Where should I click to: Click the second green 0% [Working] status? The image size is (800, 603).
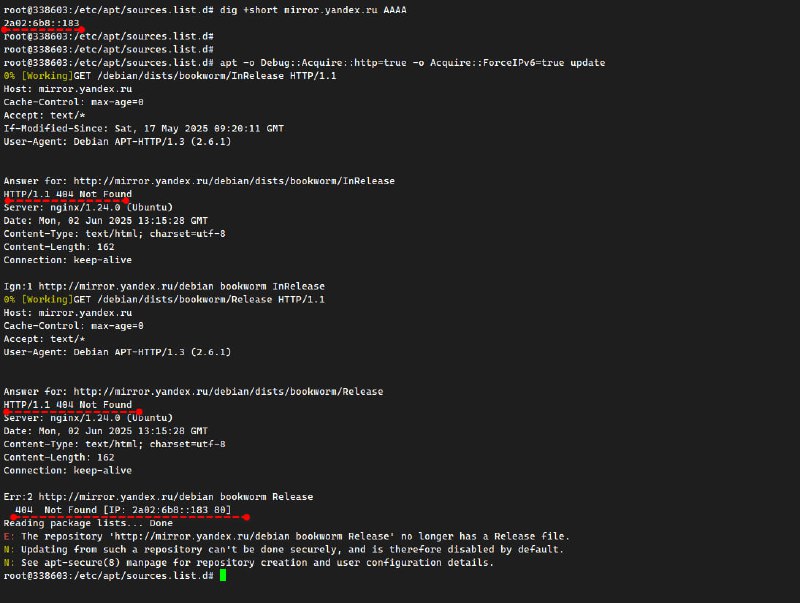coord(38,299)
